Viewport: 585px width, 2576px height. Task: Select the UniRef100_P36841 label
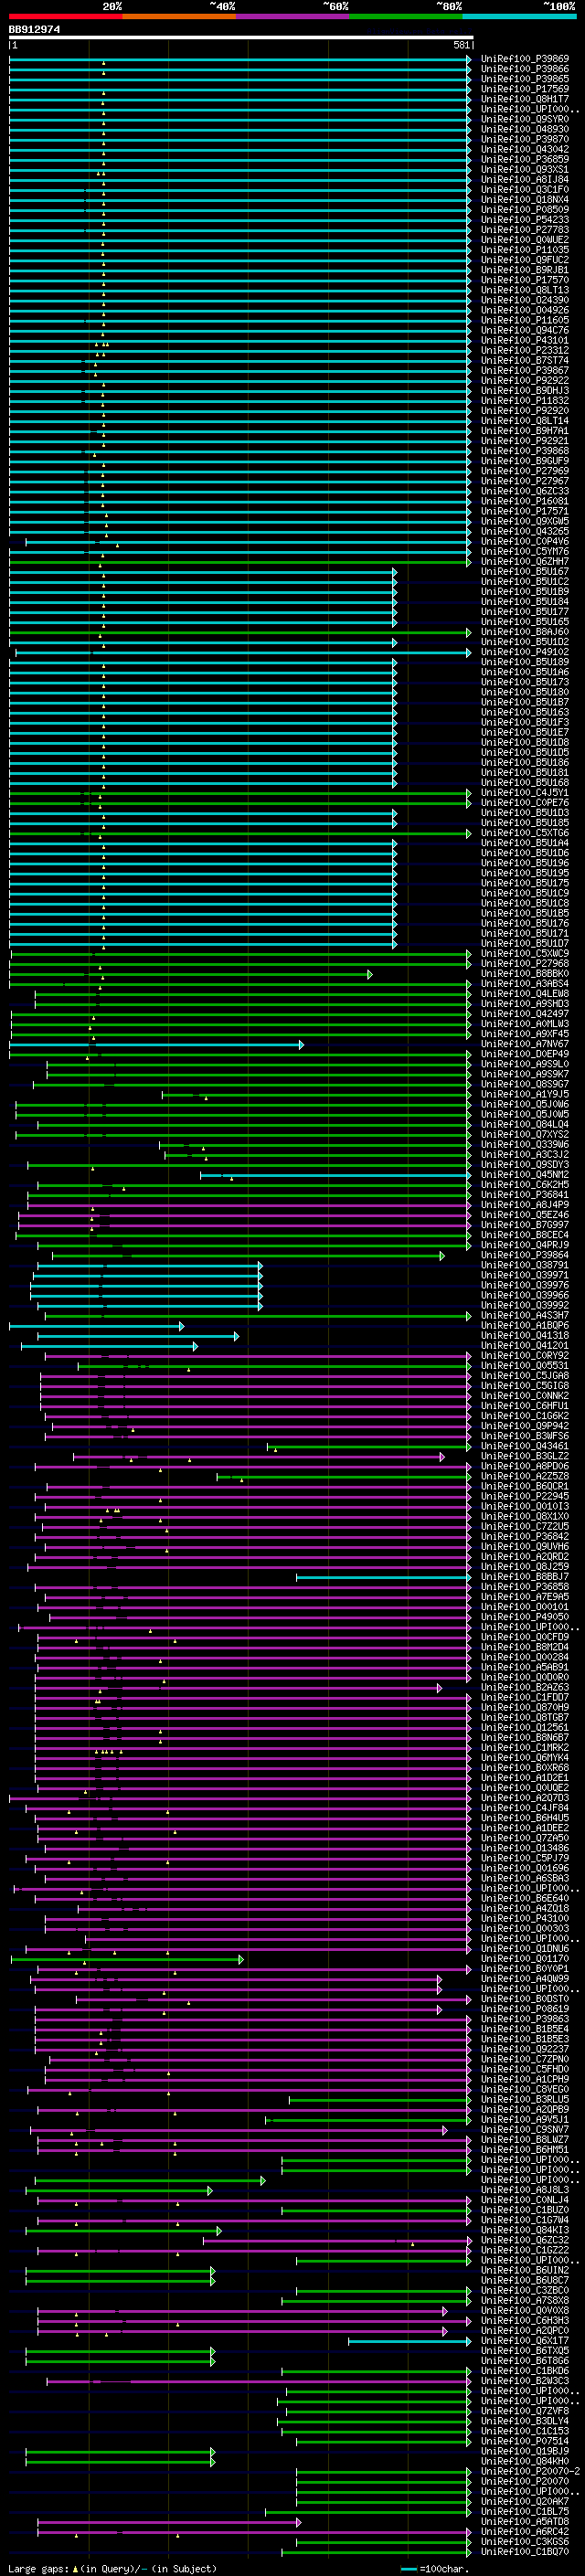coord(525,1195)
